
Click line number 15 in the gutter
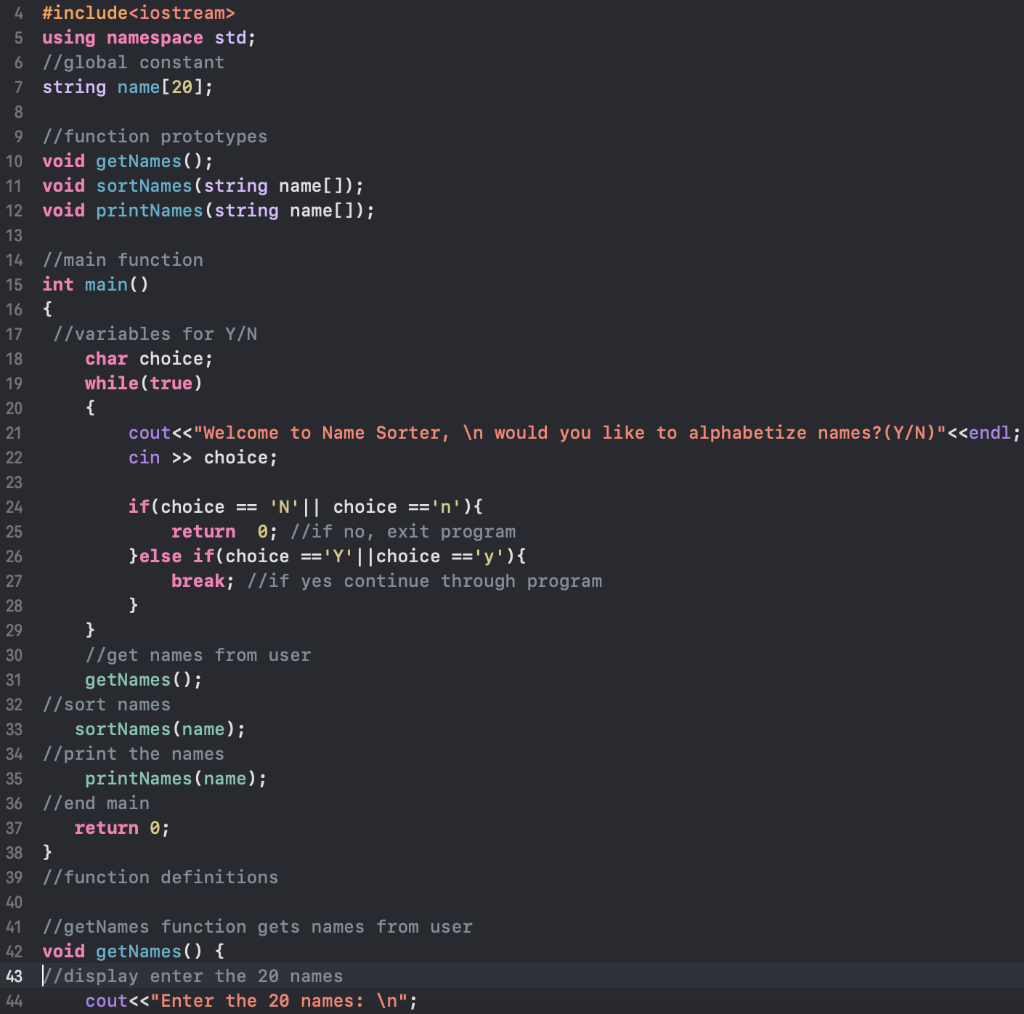pyautogui.click(x=14, y=284)
